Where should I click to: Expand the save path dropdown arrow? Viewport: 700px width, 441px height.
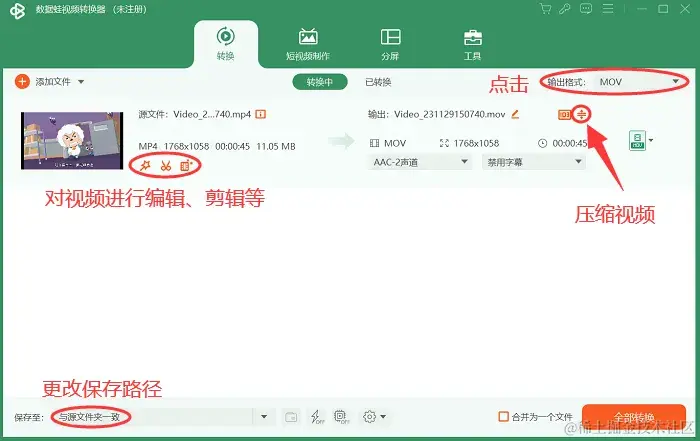[x=264, y=417]
